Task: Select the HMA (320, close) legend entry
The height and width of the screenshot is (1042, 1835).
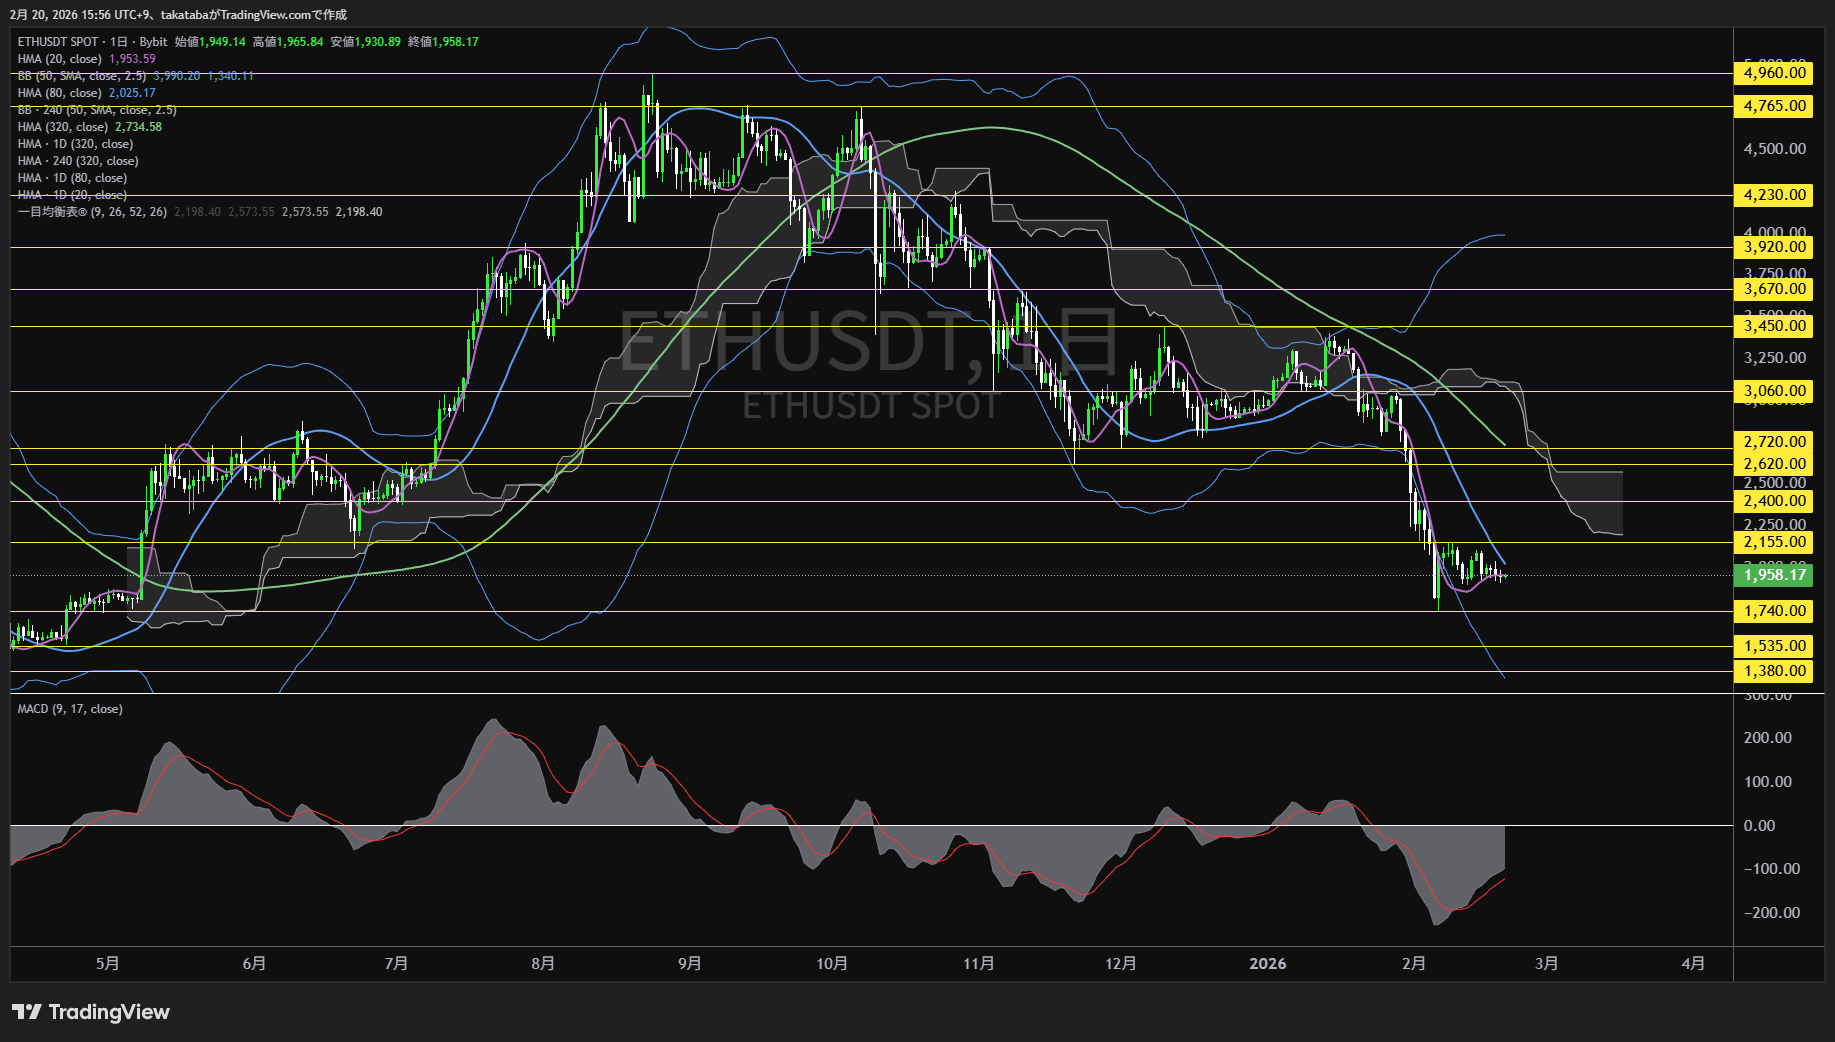Action: tap(63, 127)
